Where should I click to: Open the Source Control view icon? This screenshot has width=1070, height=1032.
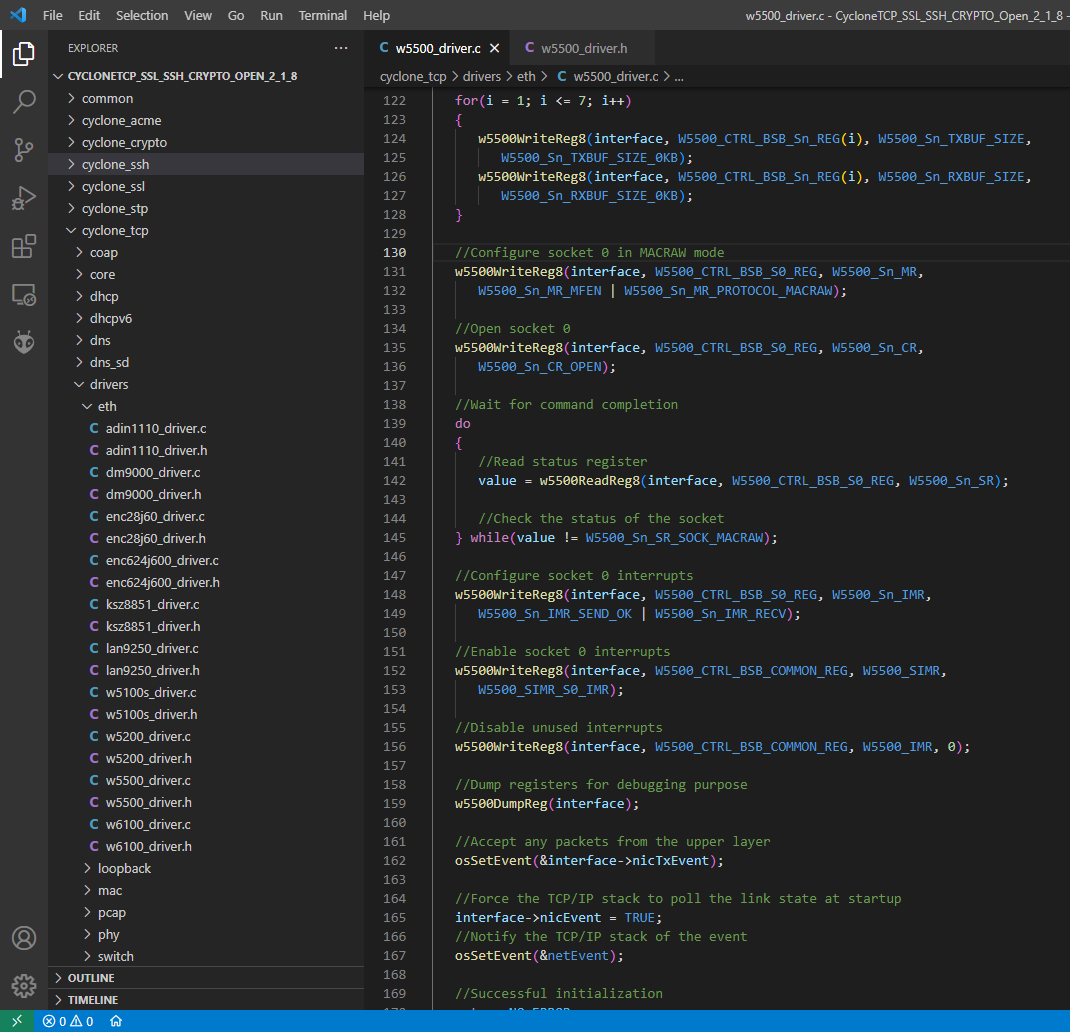click(24, 149)
